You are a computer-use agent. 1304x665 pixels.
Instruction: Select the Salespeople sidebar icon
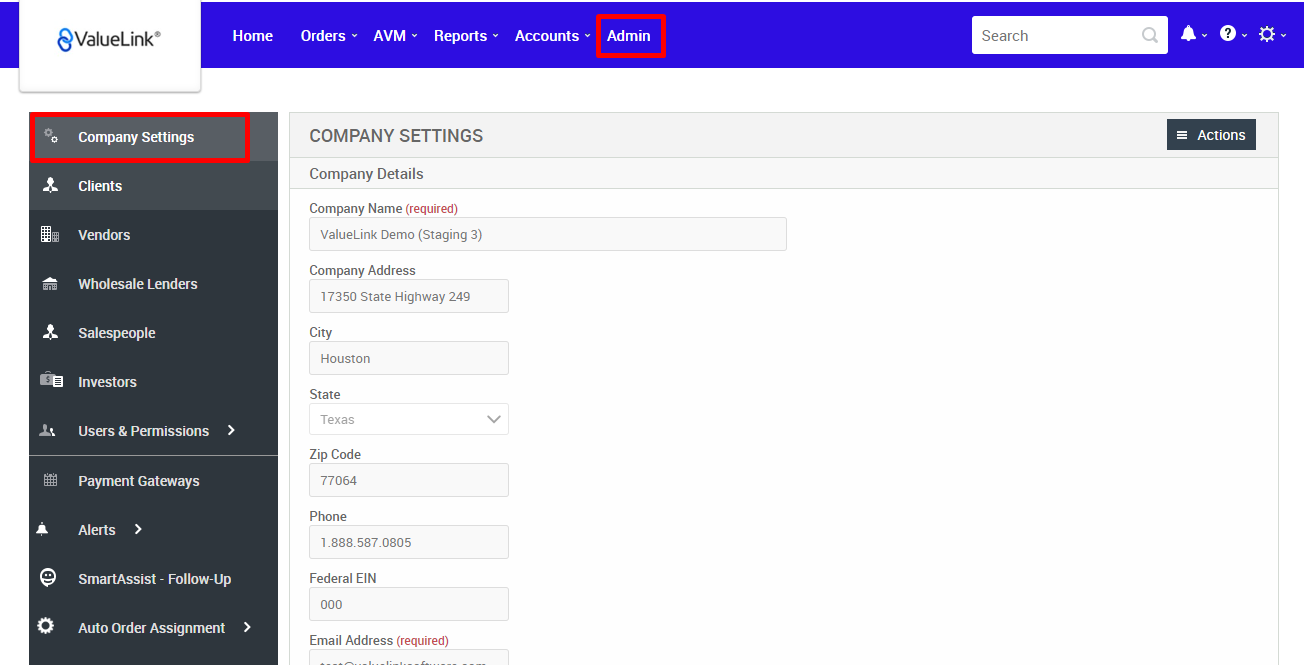pyautogui.click(x=51, y=332)
